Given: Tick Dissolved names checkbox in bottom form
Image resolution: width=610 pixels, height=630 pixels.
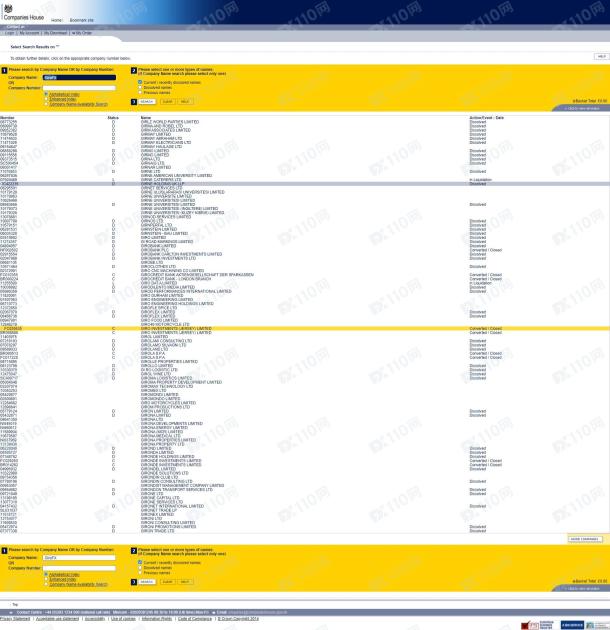Looking at the screenshot, I should tap(140, 568).
